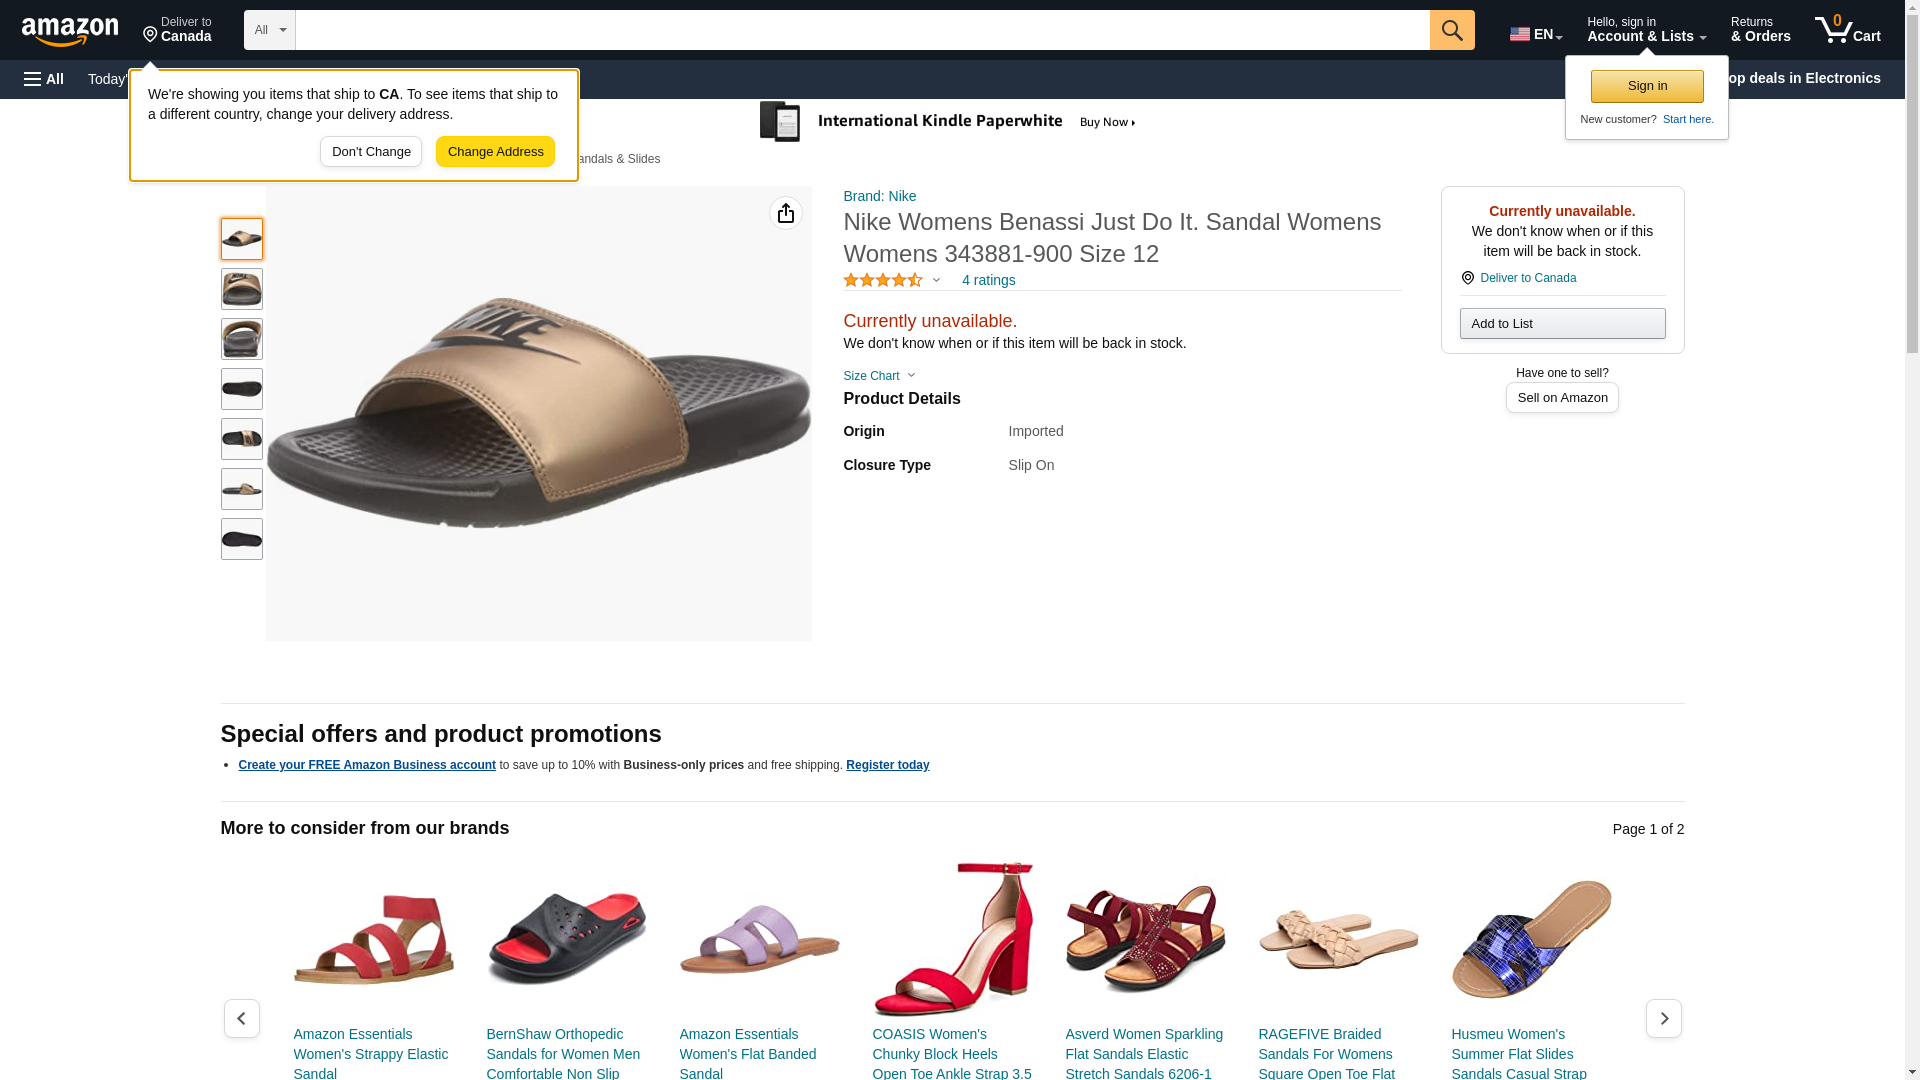Go to previous carousel page arrow

pos(242,1018)
